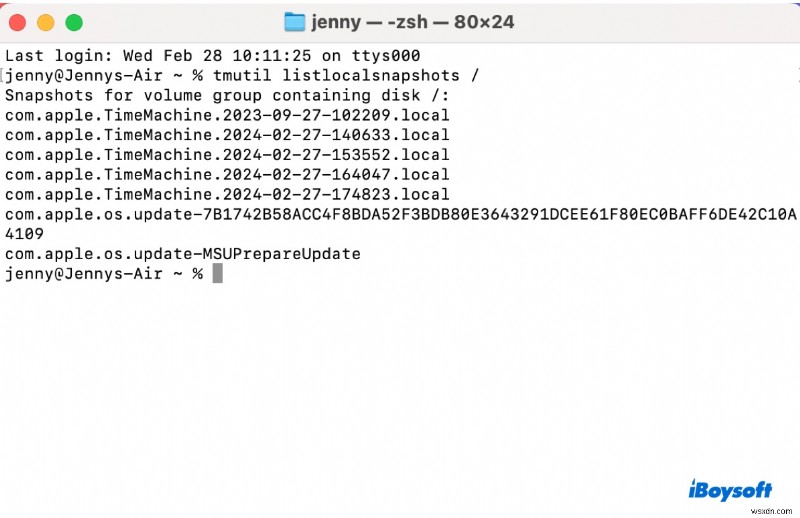Screen dimensions: 800x518
Task: Click the wsxdn.com watermark text
Action: click(x=771, y=511)
